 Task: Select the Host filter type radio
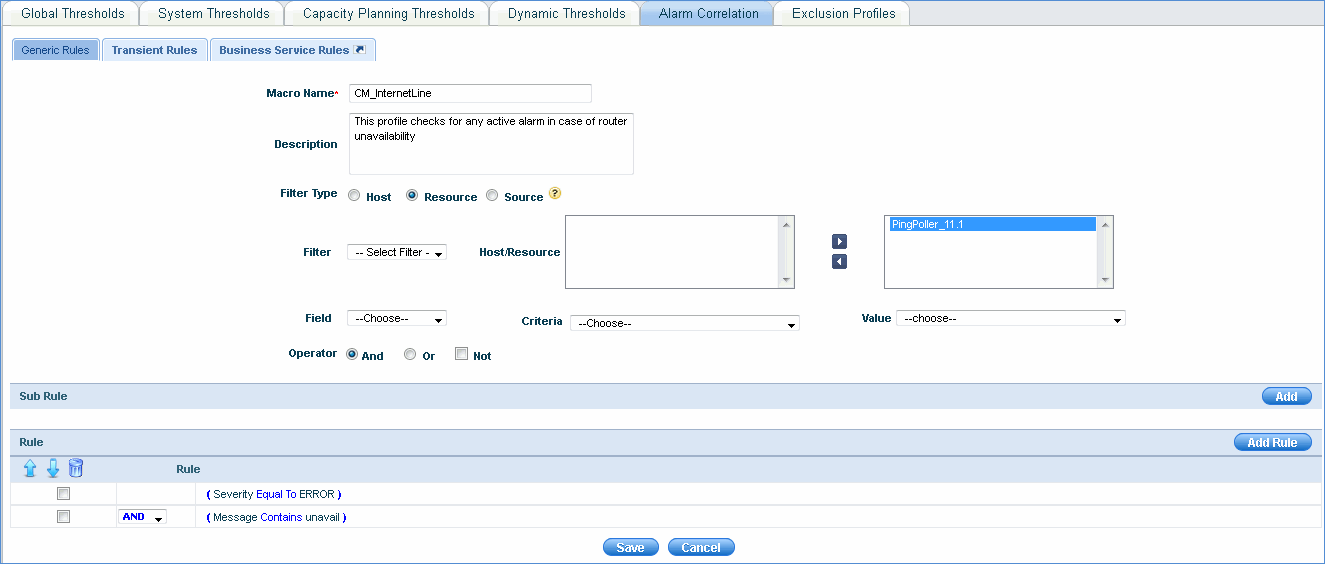(354, 196)
